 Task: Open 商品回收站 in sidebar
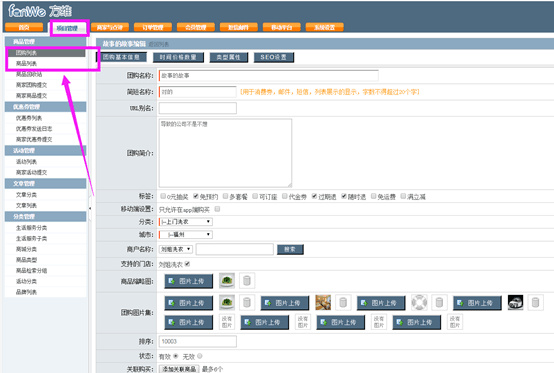pos(29,74)
